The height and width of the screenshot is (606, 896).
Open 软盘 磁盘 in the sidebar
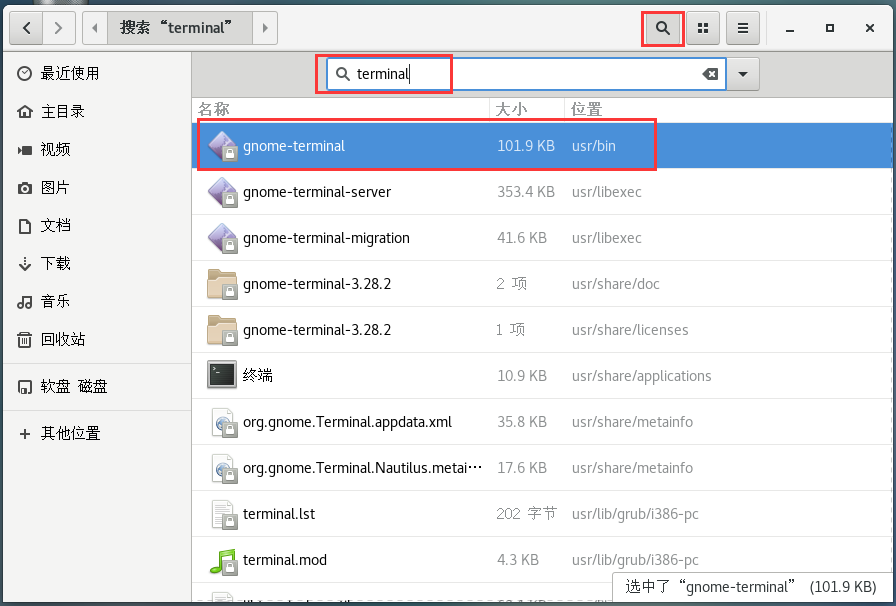tap(97, 386)
